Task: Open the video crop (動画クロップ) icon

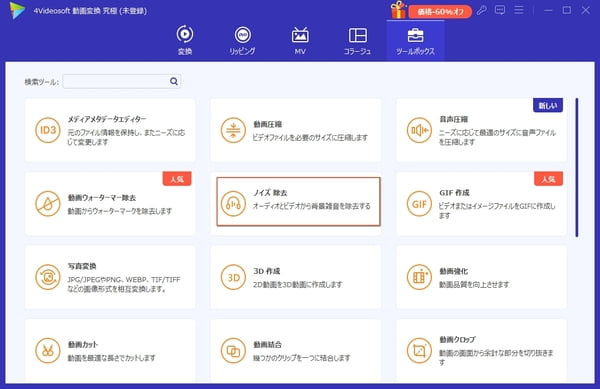Action: click(419, 350)
